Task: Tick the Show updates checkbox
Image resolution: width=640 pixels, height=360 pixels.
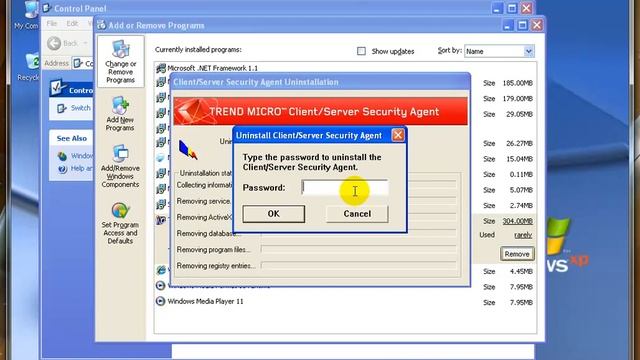Action: pos(361,51)
